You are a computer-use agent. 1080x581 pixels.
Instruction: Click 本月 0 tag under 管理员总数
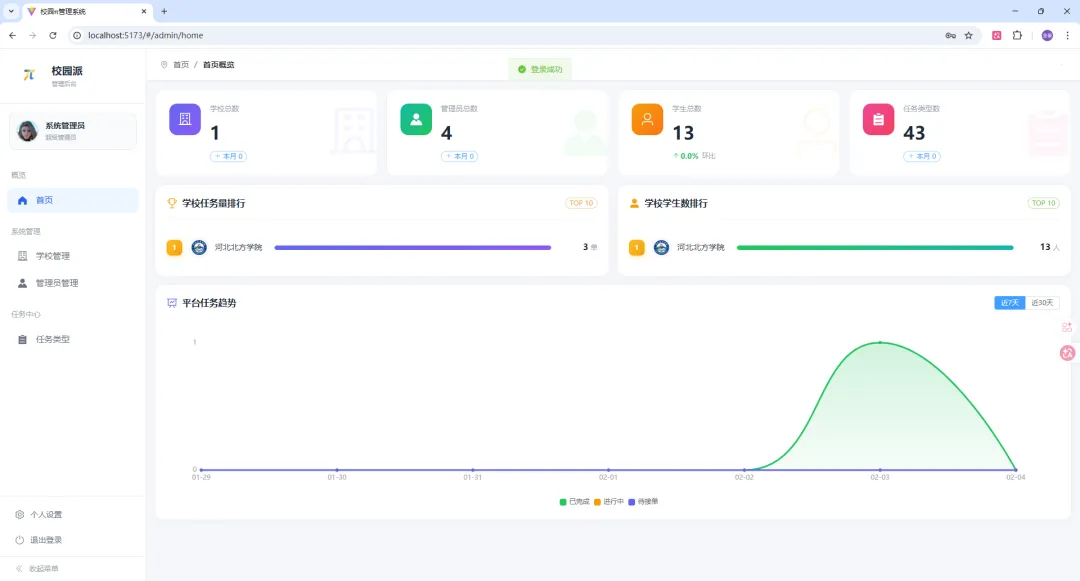click(459, 156)
